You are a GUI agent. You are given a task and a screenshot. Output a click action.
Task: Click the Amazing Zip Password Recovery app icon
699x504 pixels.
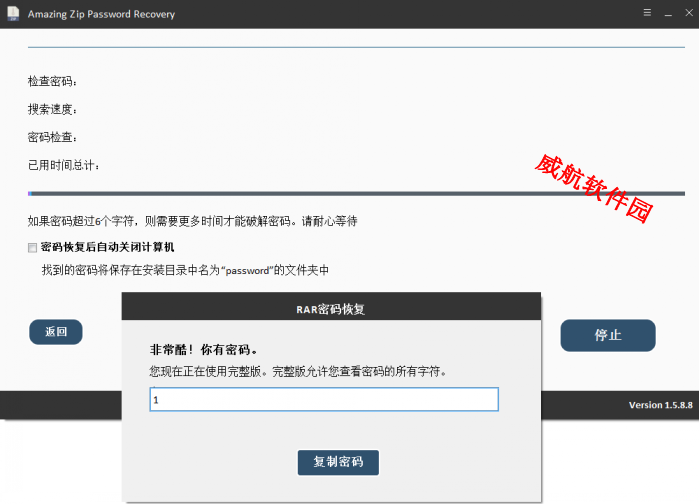[x=13, y=13]
